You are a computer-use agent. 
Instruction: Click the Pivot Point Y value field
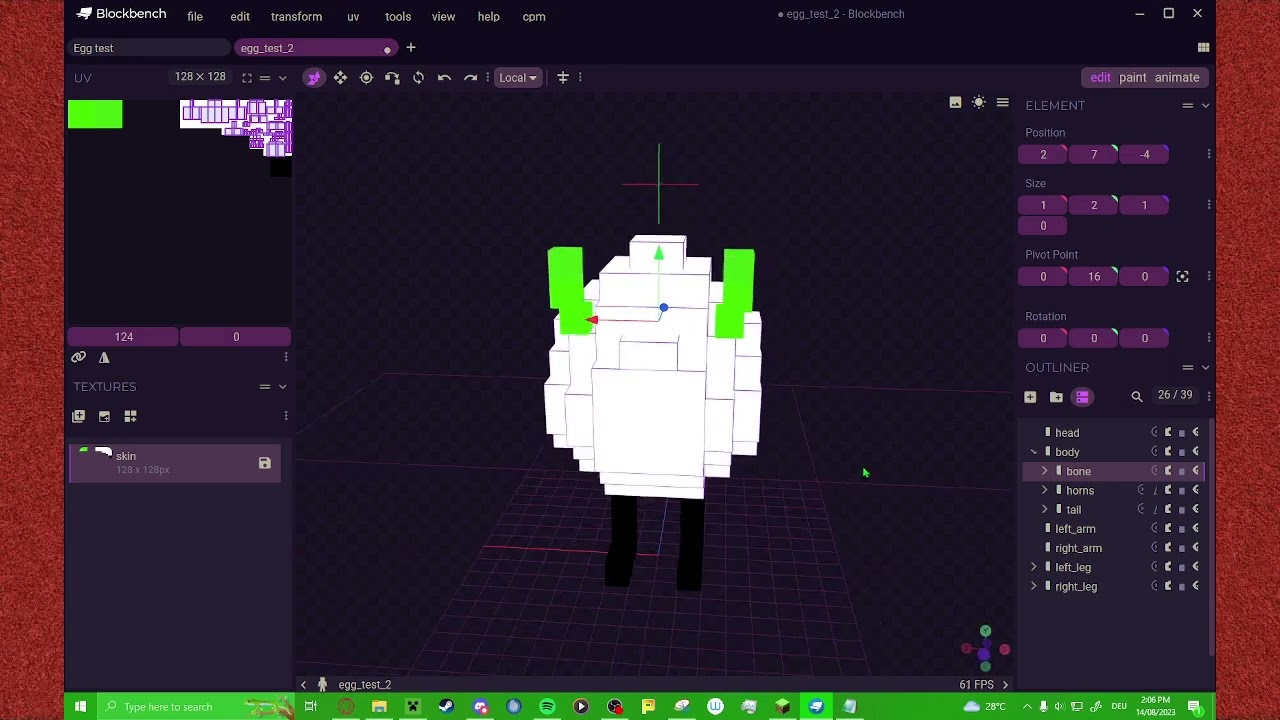(x=1093, y=277)
